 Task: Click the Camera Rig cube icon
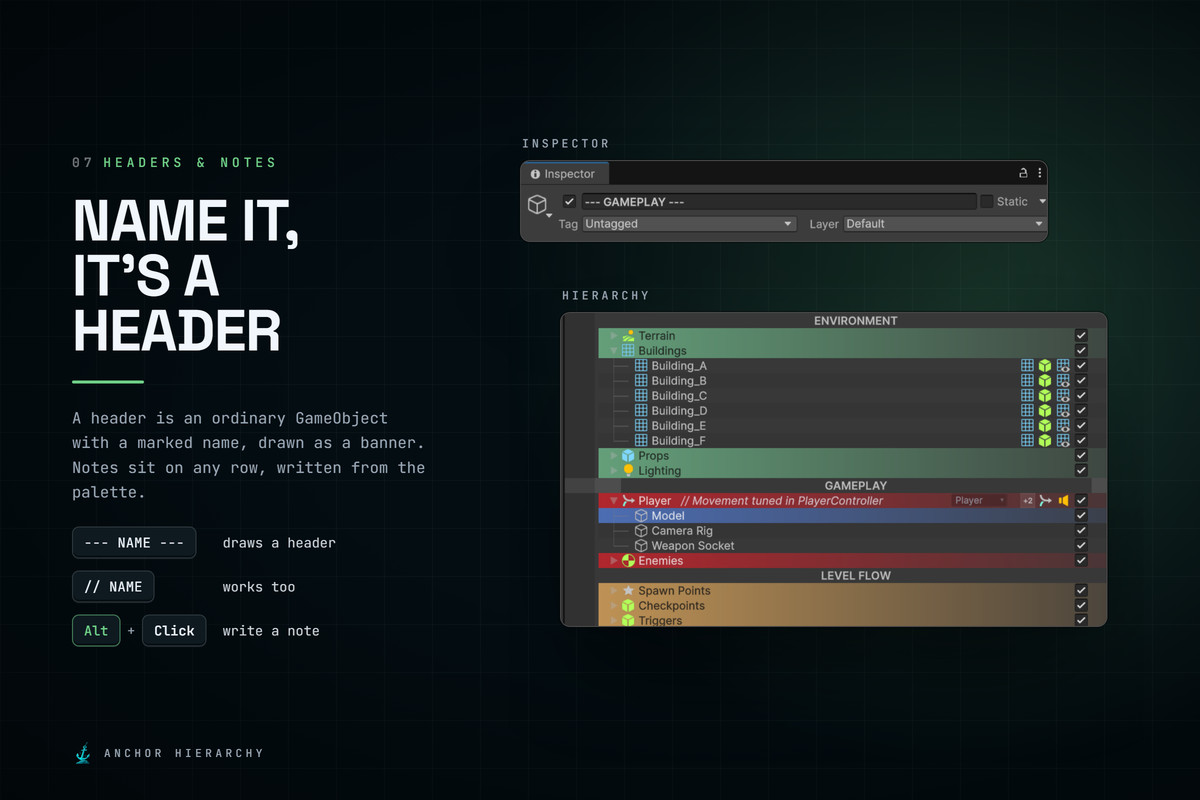pos(642,531)
